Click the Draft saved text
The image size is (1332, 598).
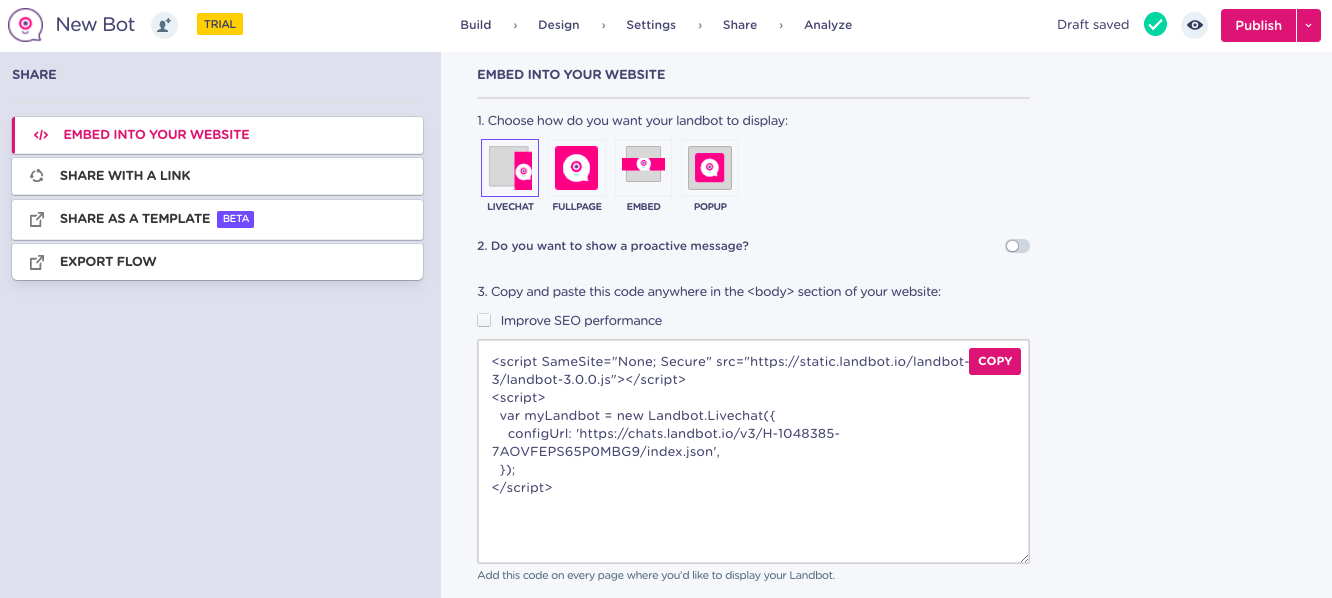click(1093, 25)
